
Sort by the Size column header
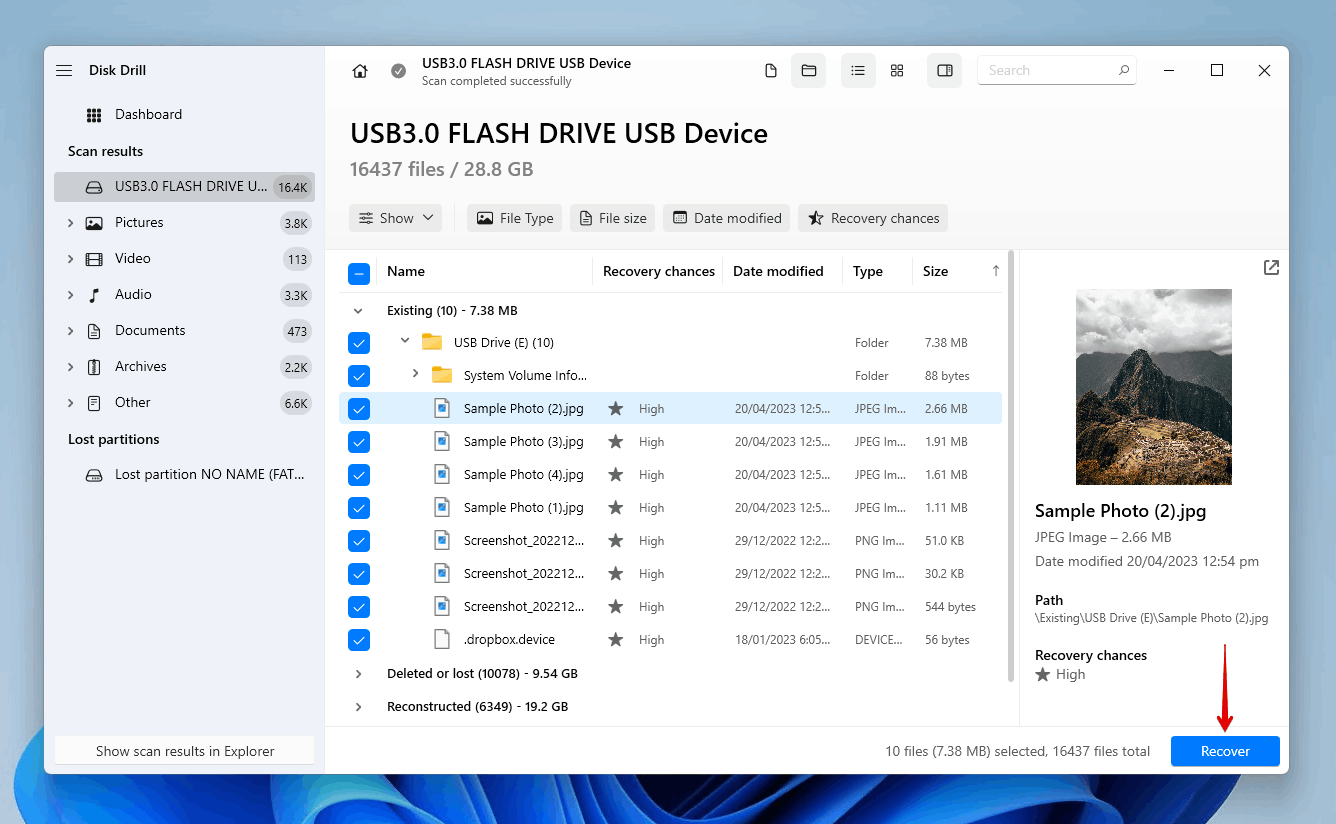coord(935,271)
